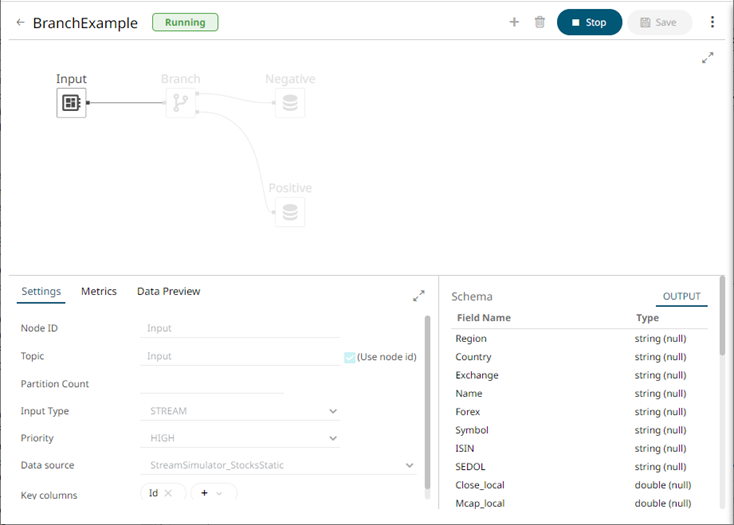Click the Partition Count input field
Image resolution: width=734 pixels, height=525 pixels.
(x=212, y=384)
